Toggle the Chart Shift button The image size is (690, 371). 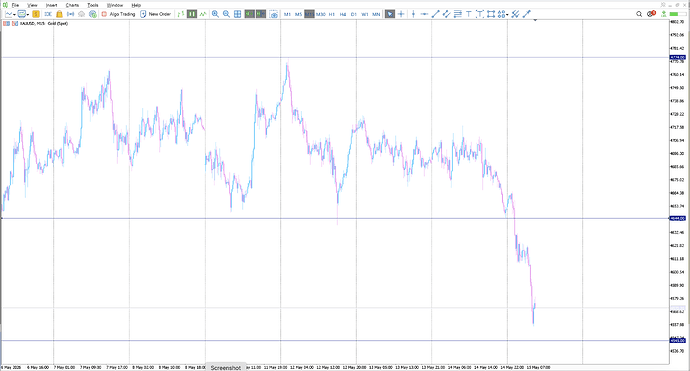click(x=261, y=14)
